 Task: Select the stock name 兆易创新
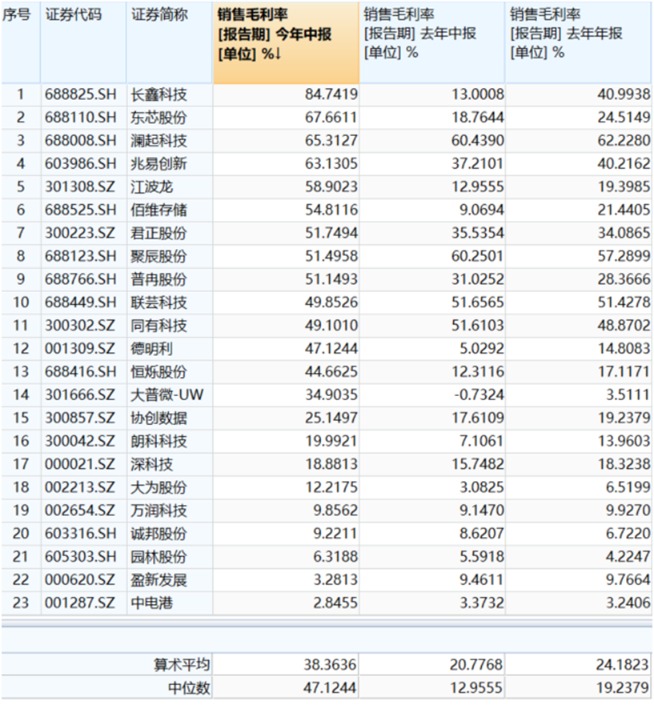click(159, 164)
